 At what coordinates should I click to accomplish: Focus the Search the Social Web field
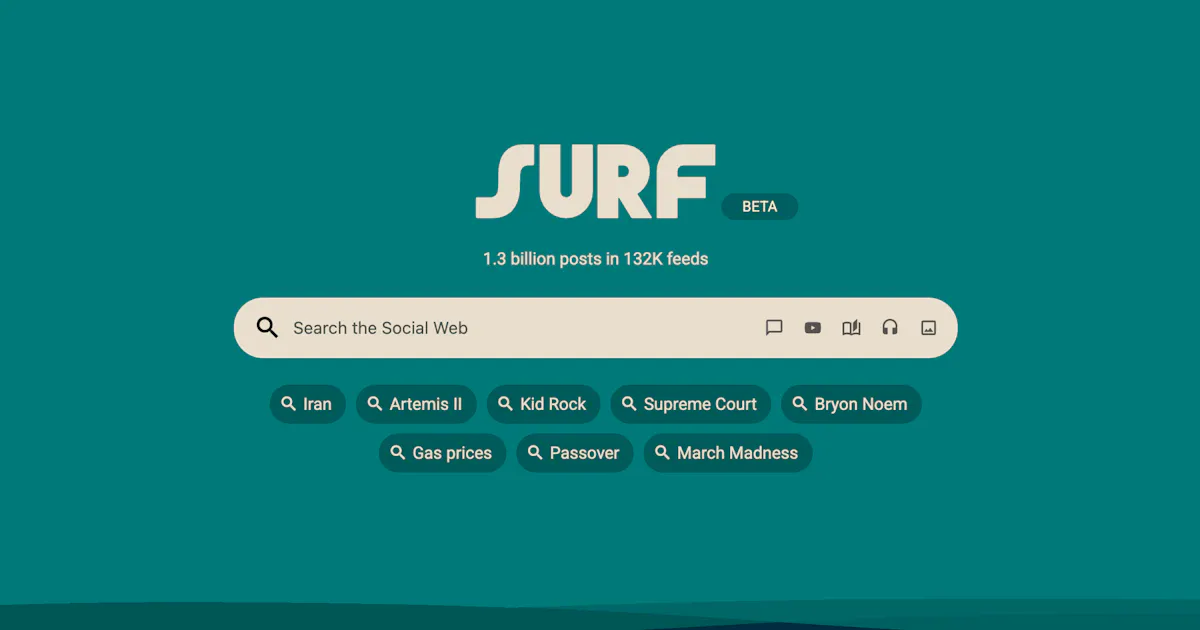pos(595,328)
